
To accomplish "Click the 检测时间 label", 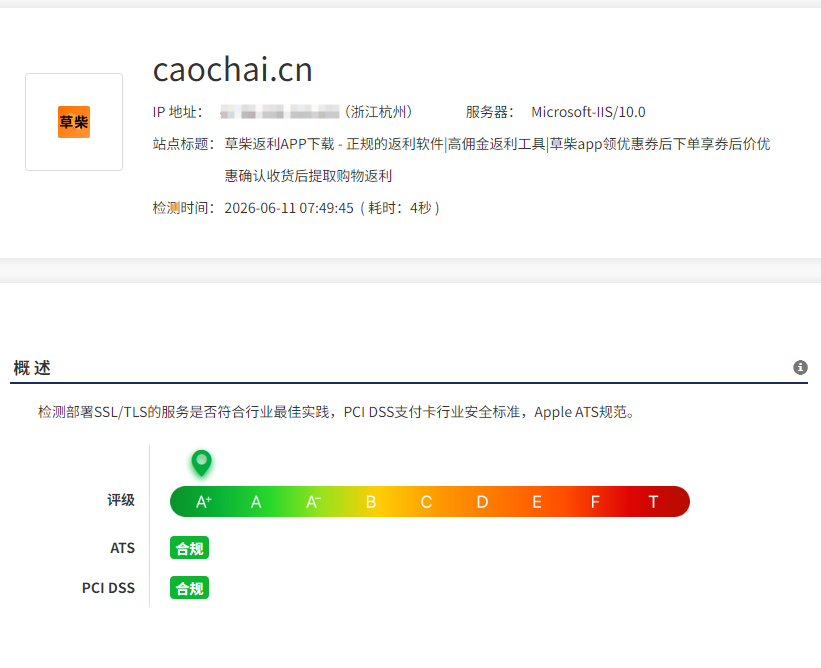I will [184, 208].
